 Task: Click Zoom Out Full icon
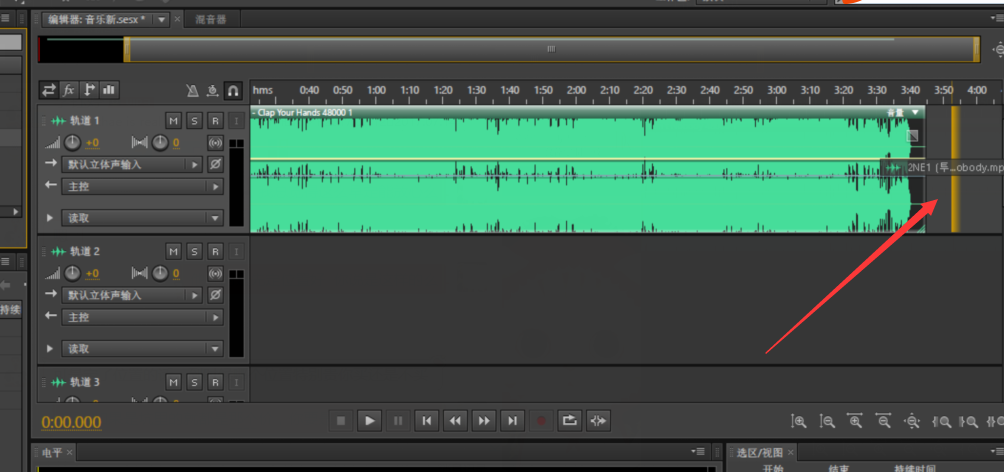tap(912, 421)
